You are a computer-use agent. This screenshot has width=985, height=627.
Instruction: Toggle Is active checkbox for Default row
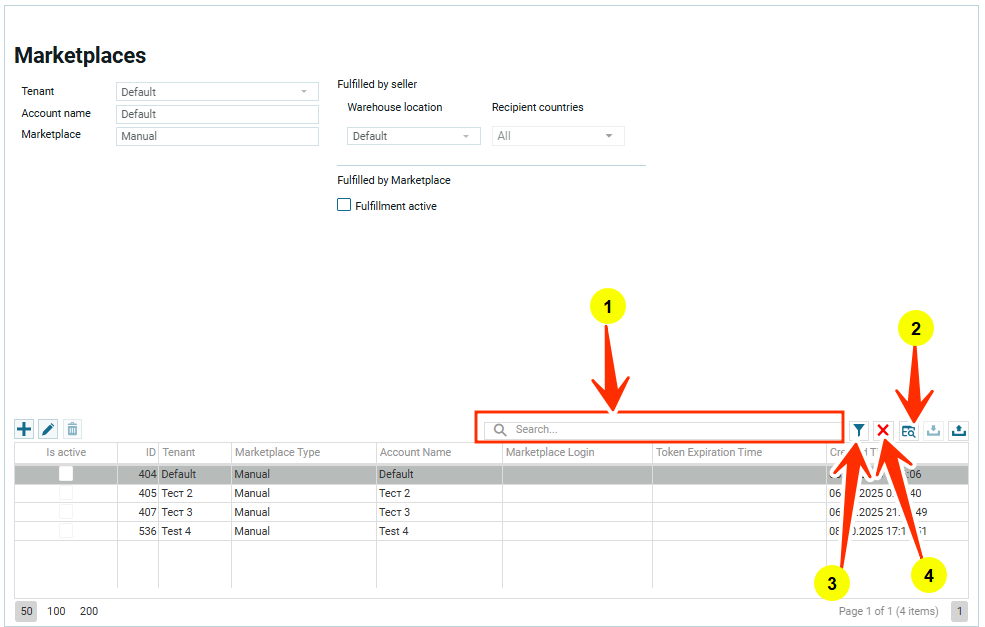[66, 474]
